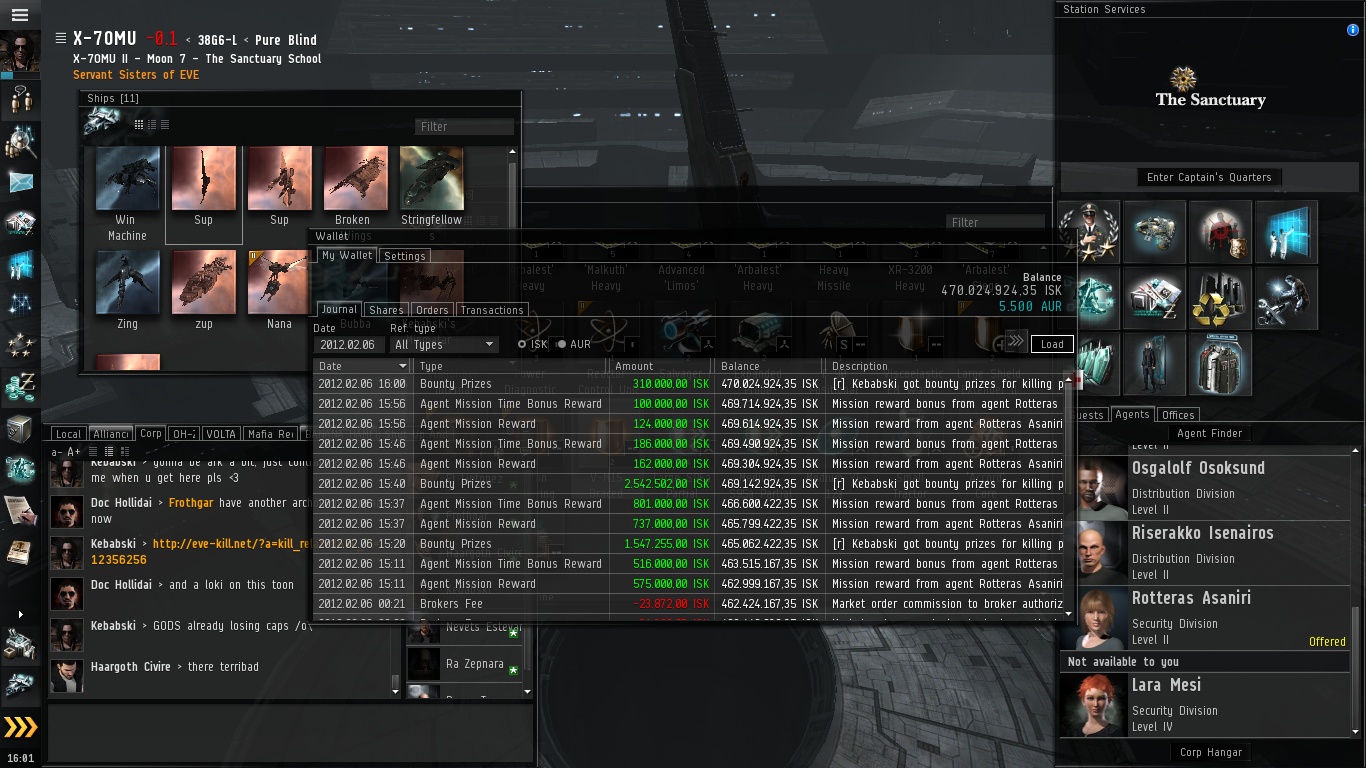The height and width of the screenshot is (768, 1366).
Task: Open the Shares tab in Wallet
Action: pyautogui.click(x=387, y=310)
